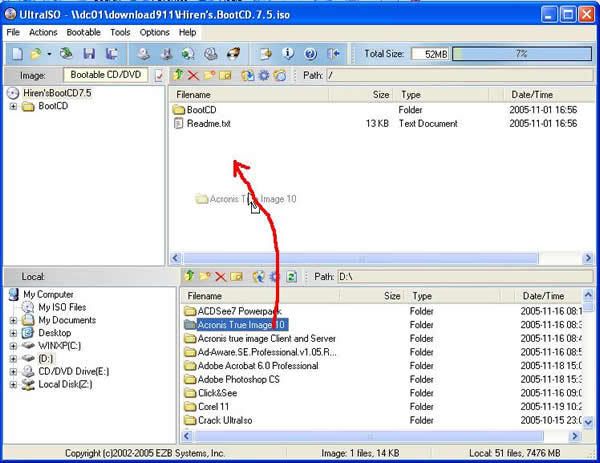Click the New Folder icon in Local toolbar
This screenshot has width=600, height=463.
(205, 276)
